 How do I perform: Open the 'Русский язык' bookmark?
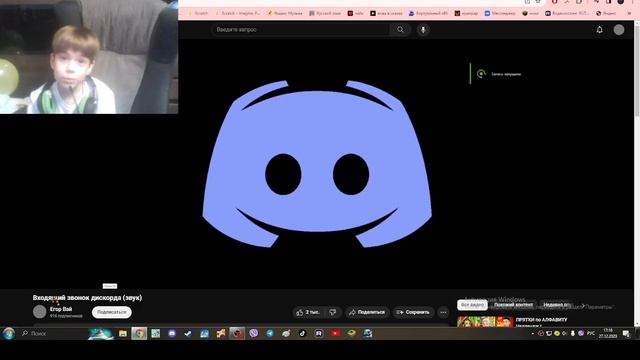(x=325, y=13)
